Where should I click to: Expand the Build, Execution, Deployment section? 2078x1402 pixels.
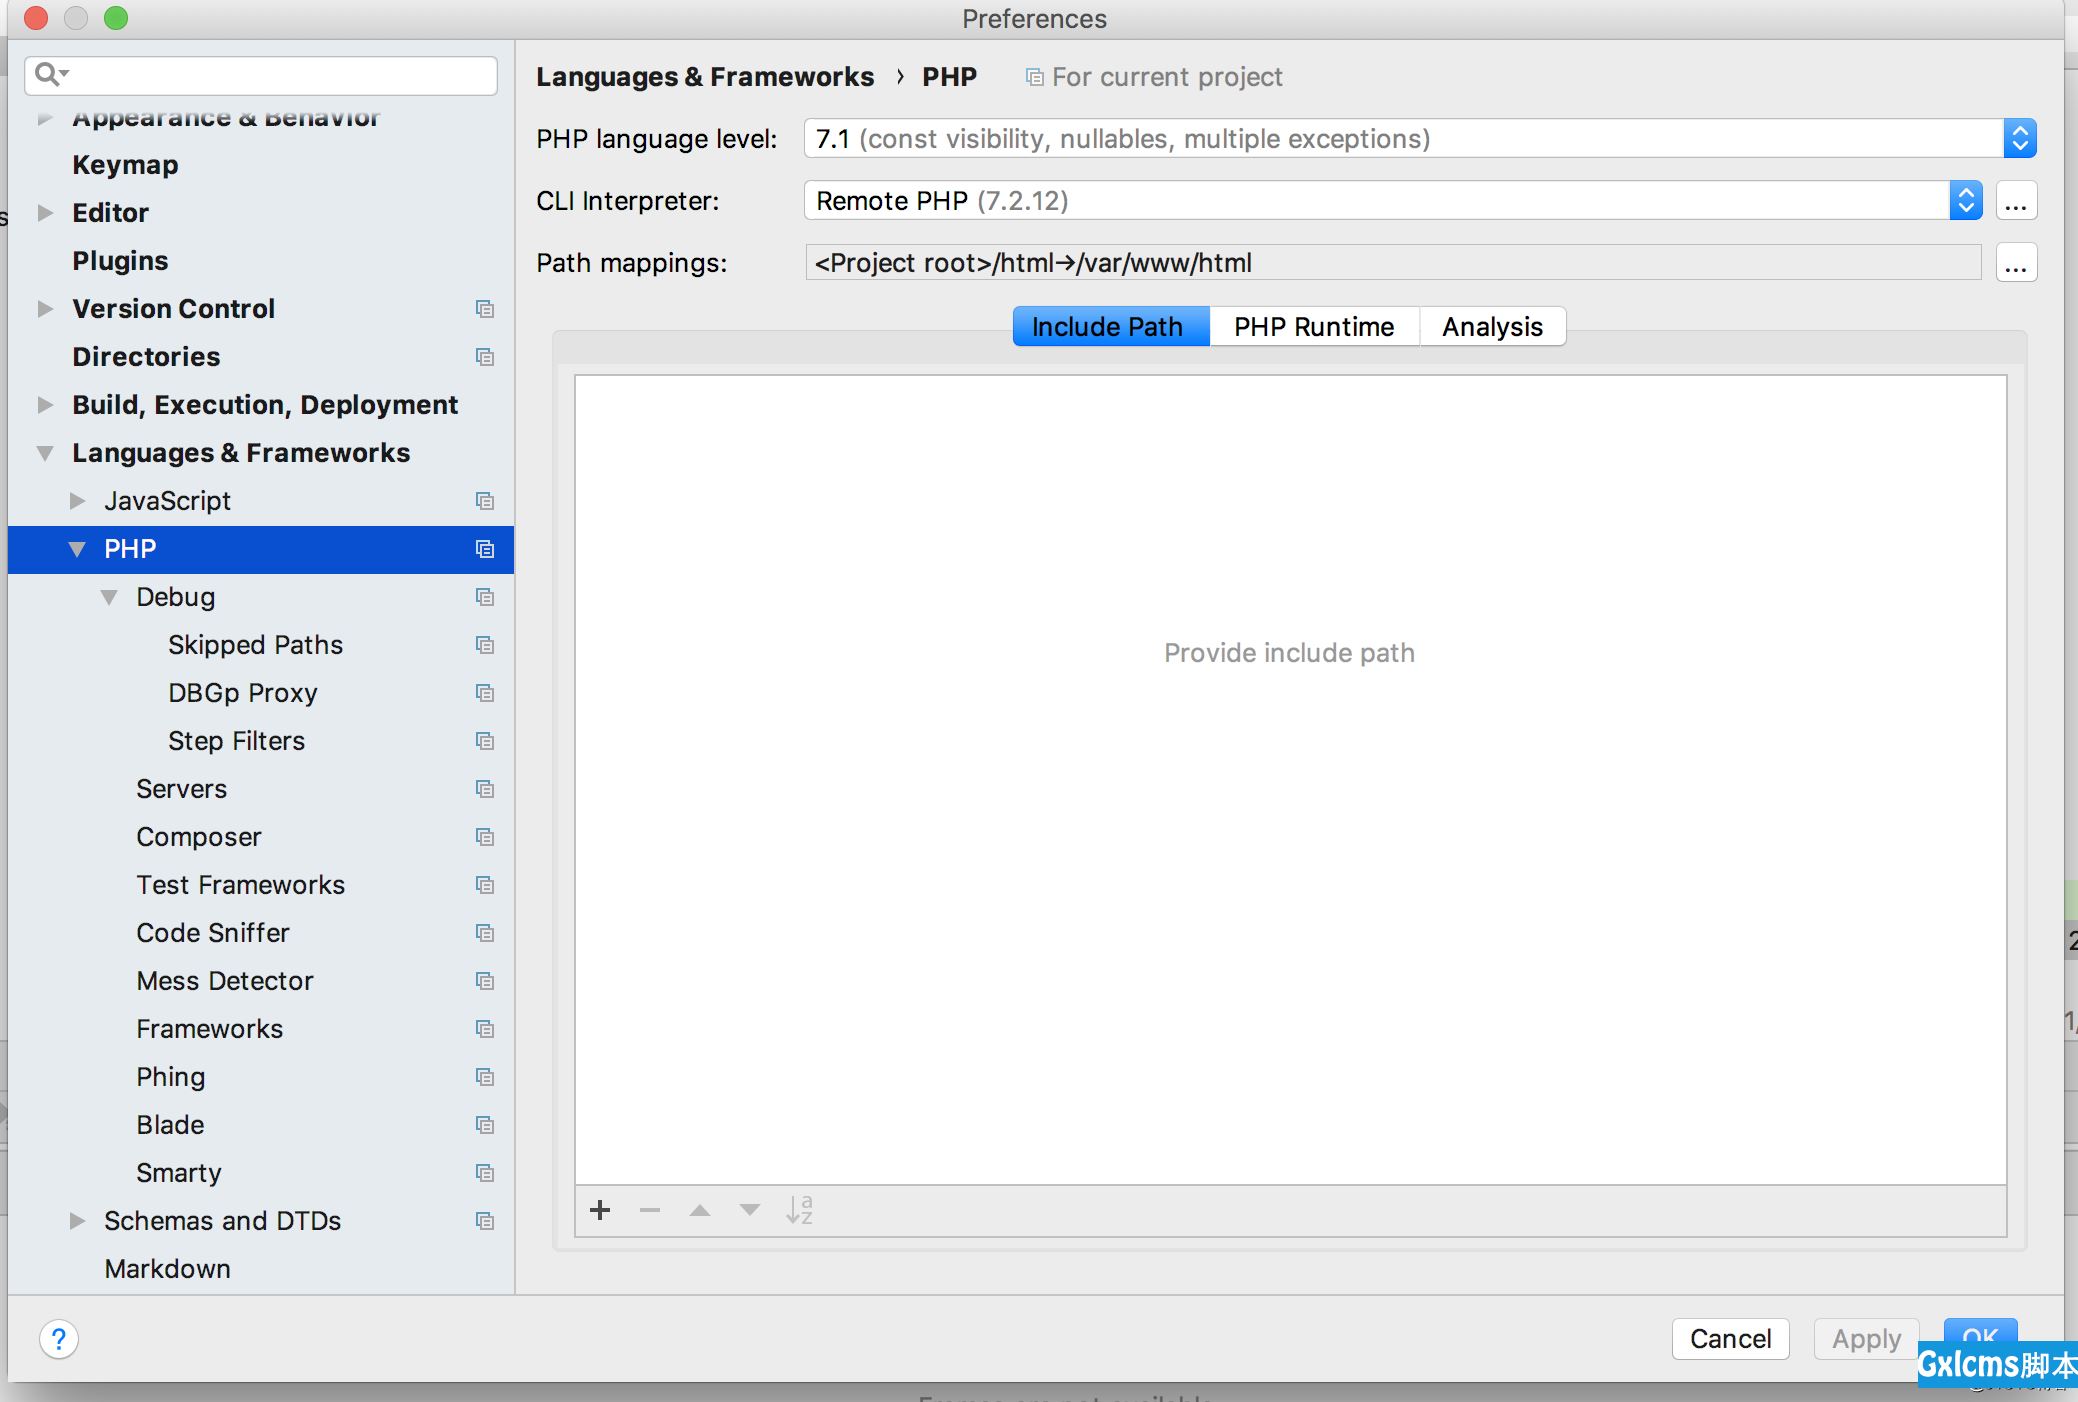point(44,404)
